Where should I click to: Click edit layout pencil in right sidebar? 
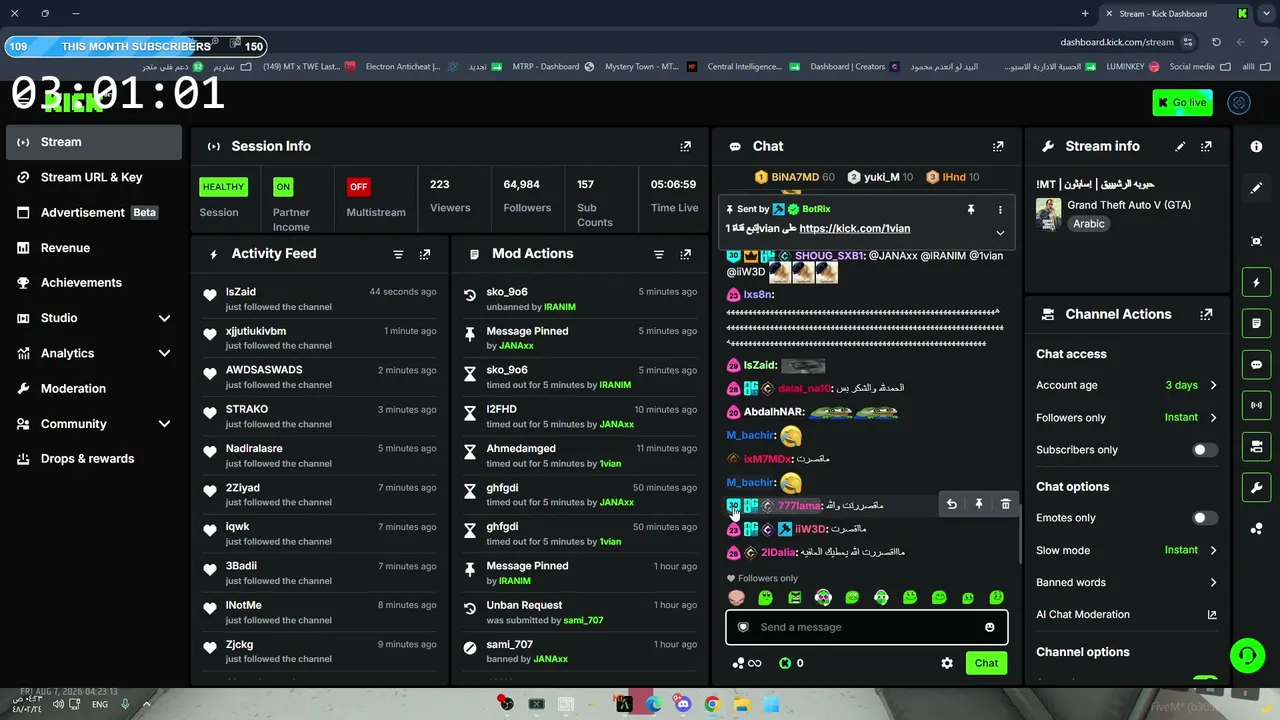pos(1257,188)
